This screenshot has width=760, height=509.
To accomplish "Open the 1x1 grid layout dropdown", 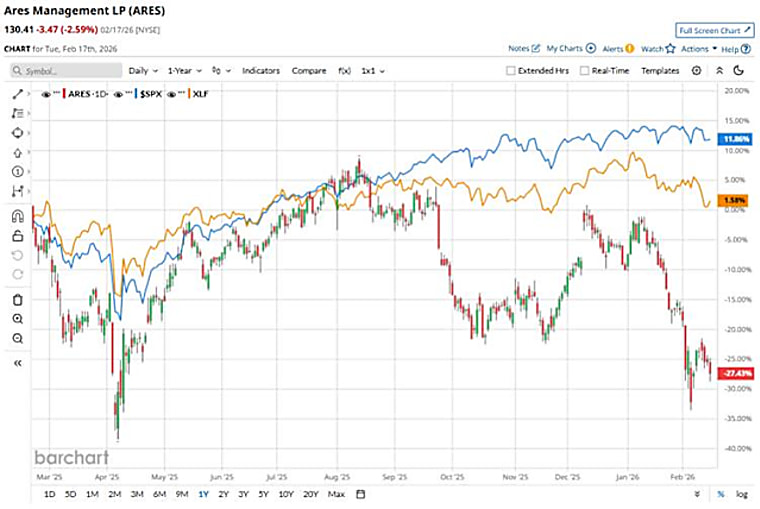I will click(x=373, y=71).
